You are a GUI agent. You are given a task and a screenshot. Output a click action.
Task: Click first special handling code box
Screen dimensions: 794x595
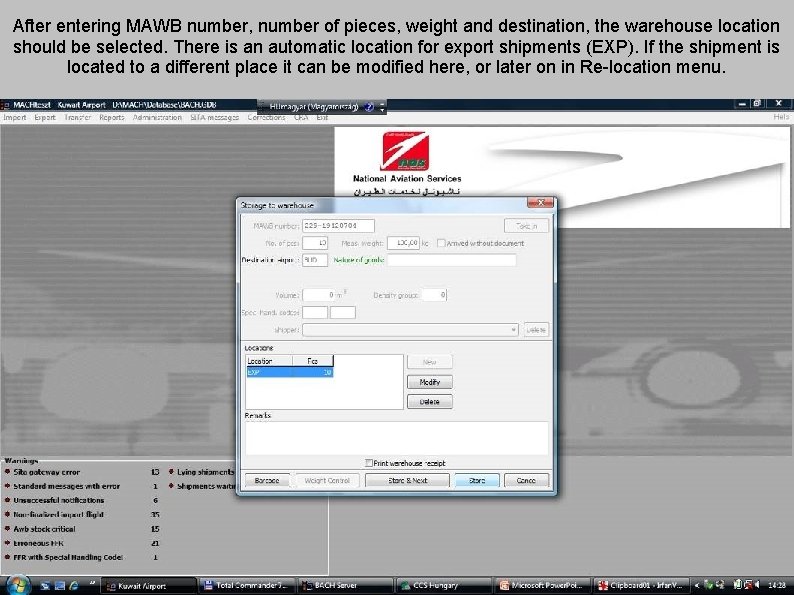315,312
